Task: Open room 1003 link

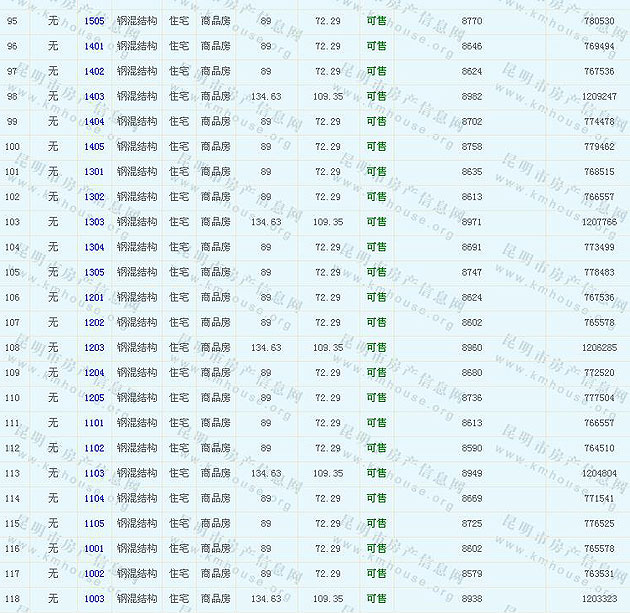Action: 94,599
